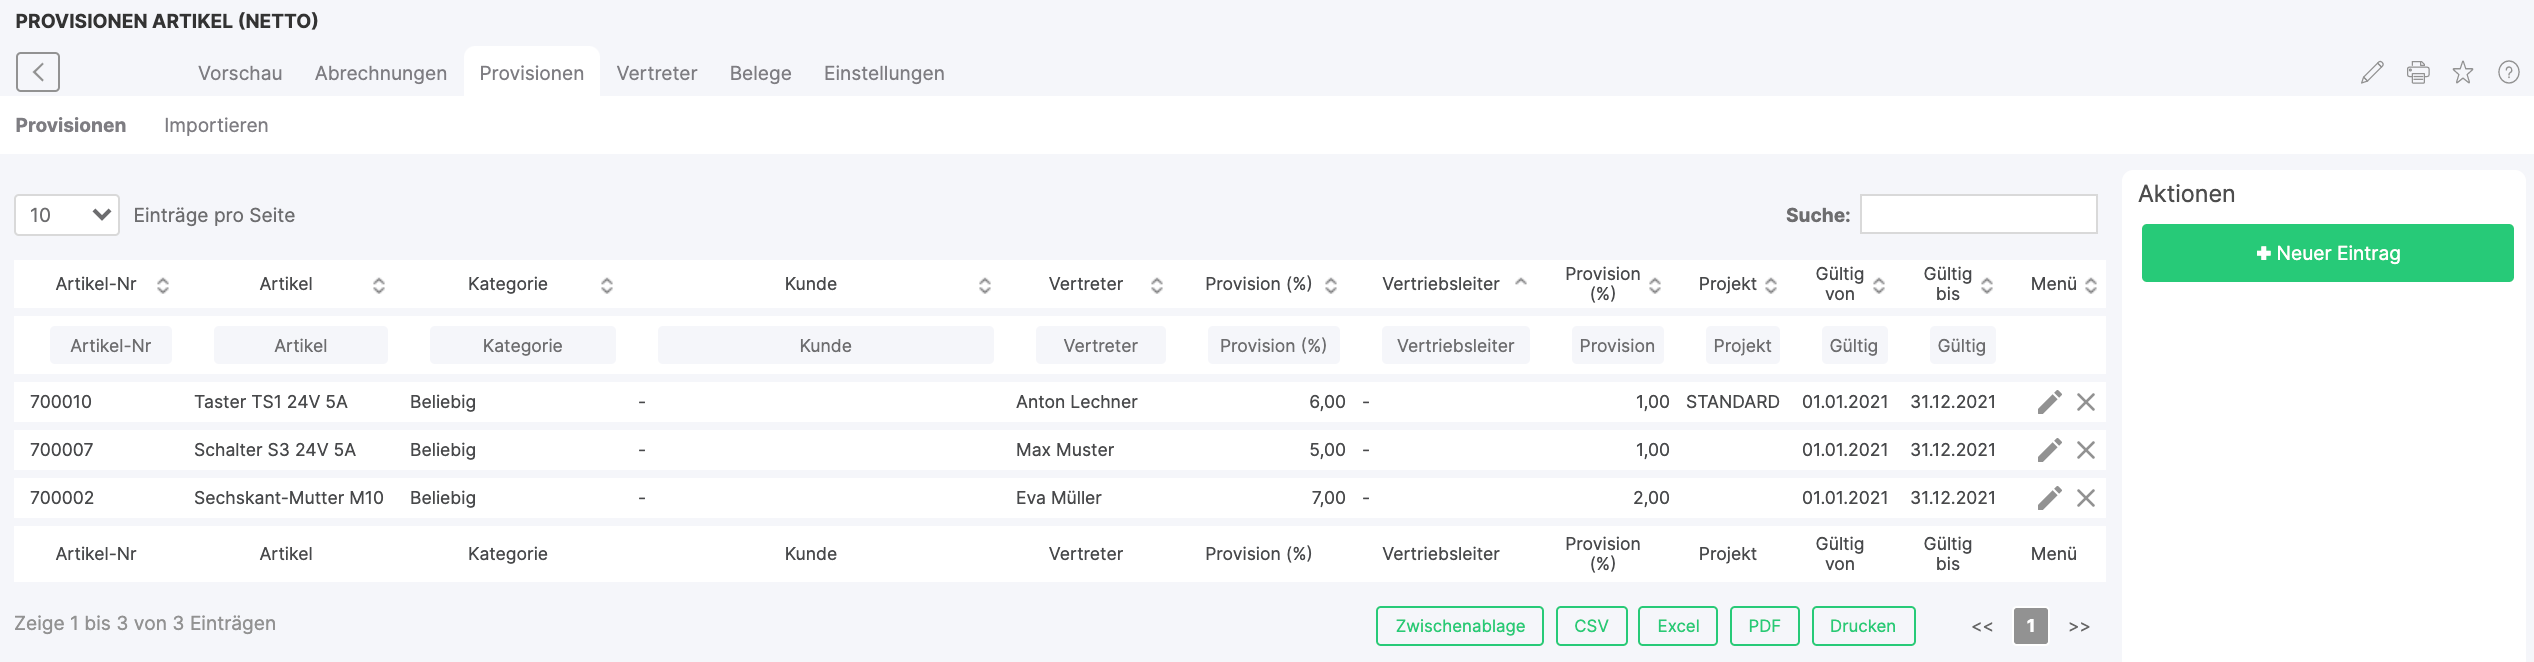Click the Vertreter column filter field

(x=1100, y=345)
